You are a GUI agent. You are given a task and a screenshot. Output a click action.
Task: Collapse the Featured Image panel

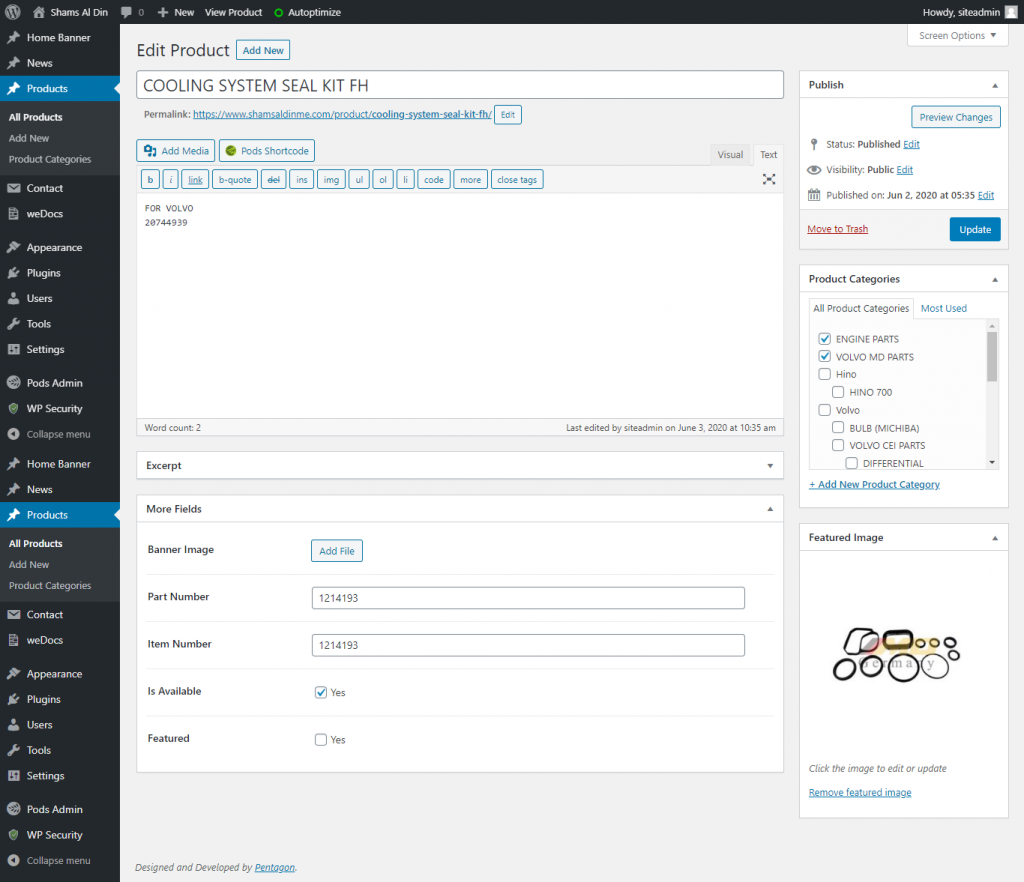[x=995, y=538]
